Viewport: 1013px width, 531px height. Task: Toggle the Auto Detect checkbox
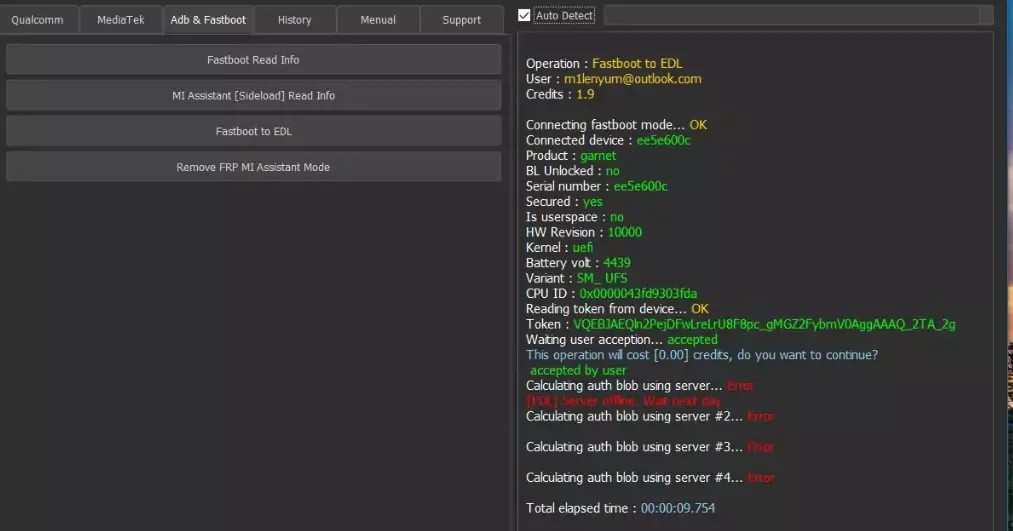pyautogui.click(x=525, y=16)
